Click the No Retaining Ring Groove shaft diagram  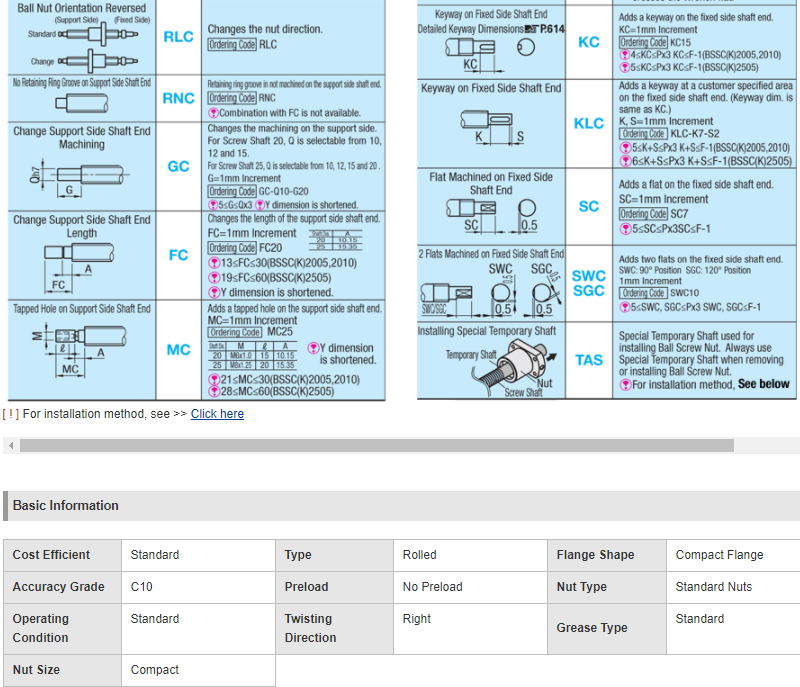(82, 104)
